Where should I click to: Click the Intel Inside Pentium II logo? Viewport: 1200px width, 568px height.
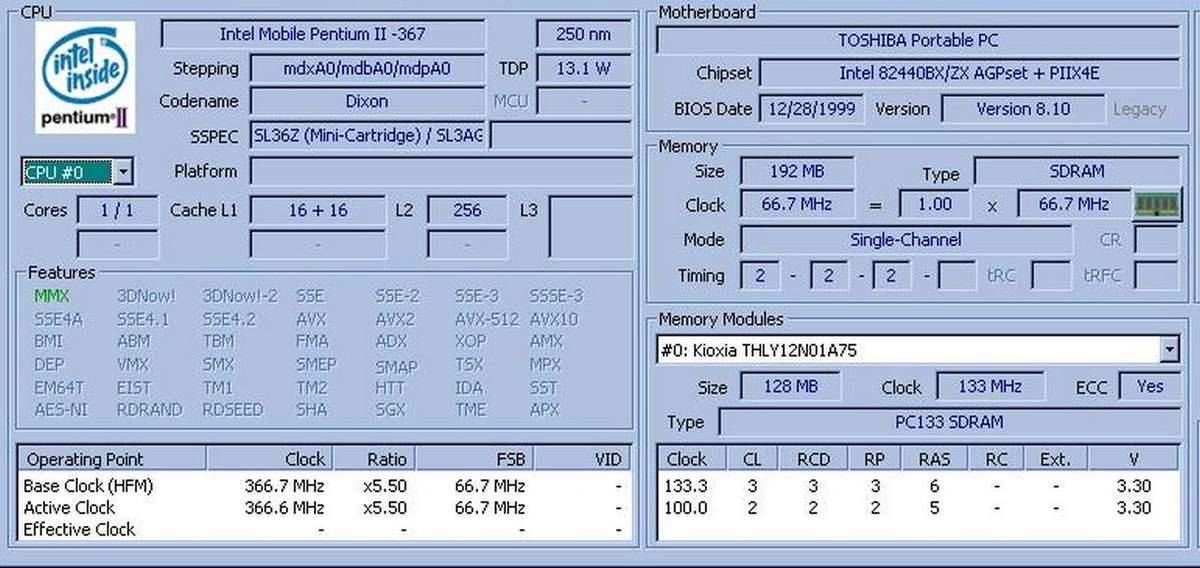click(84, 77)
